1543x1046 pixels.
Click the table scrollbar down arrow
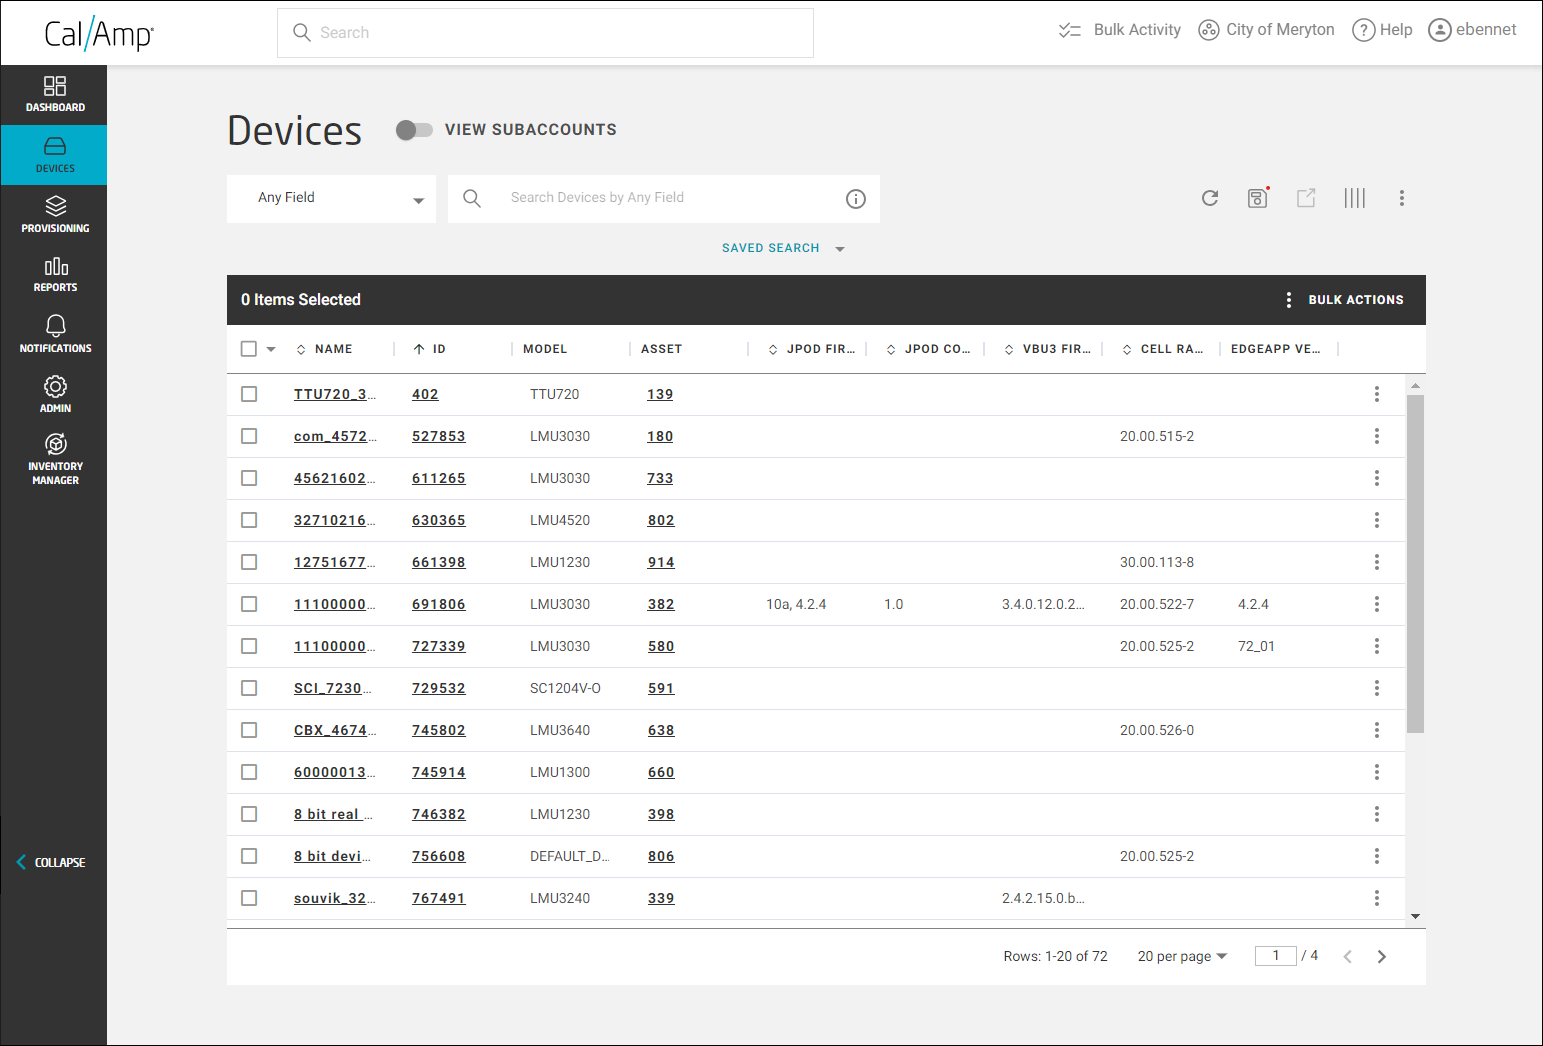click(1415, 916)
